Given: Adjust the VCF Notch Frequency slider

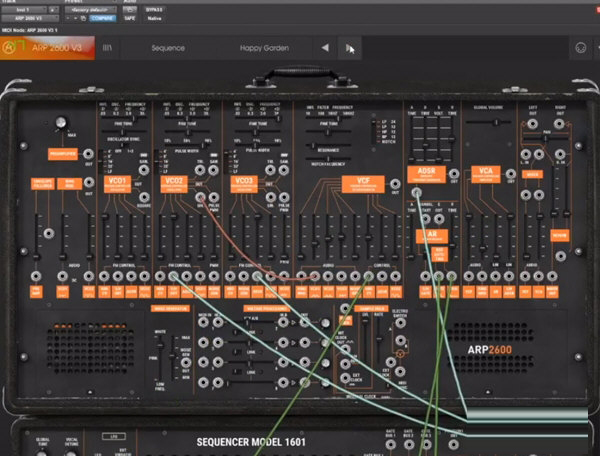Looking at the screenshot, I should coord(328,159).
